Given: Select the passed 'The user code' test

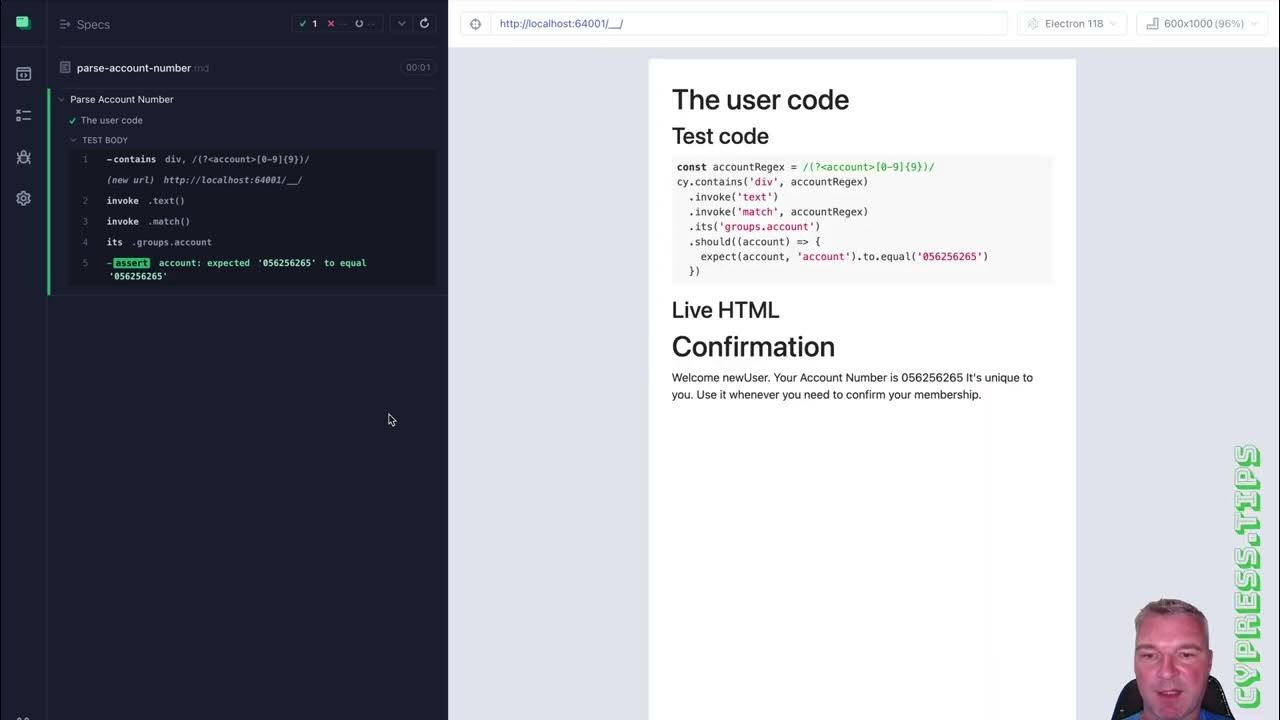Looking at the screenshot, I should click(111, 121).
